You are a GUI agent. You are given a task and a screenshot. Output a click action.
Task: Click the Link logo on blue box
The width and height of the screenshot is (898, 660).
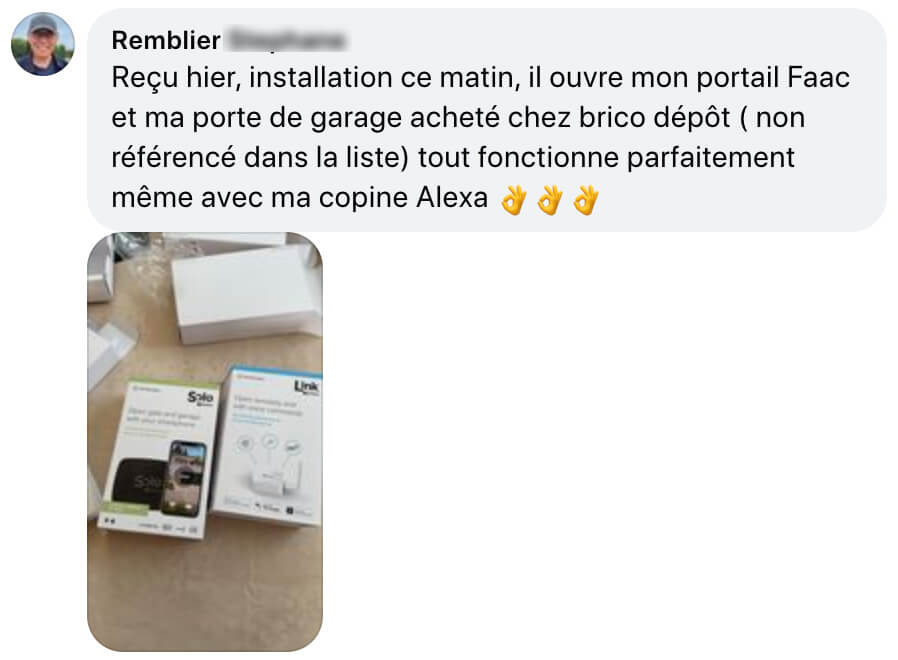click(x=306, y=388)
